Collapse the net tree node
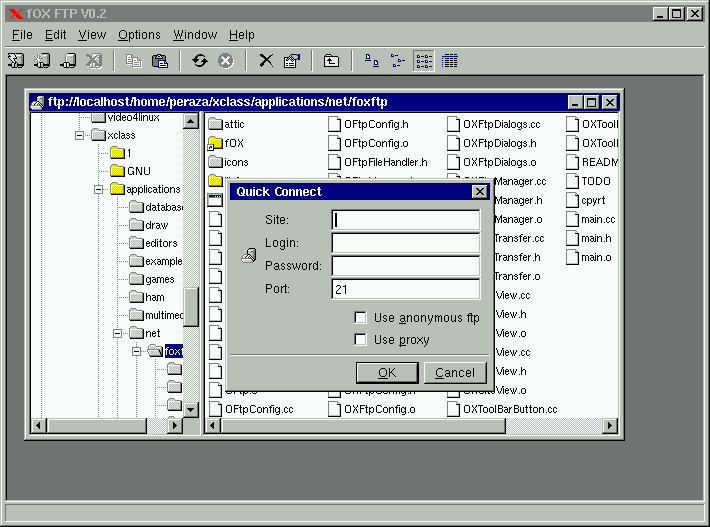The image size is (710, 527). [117, 333]
